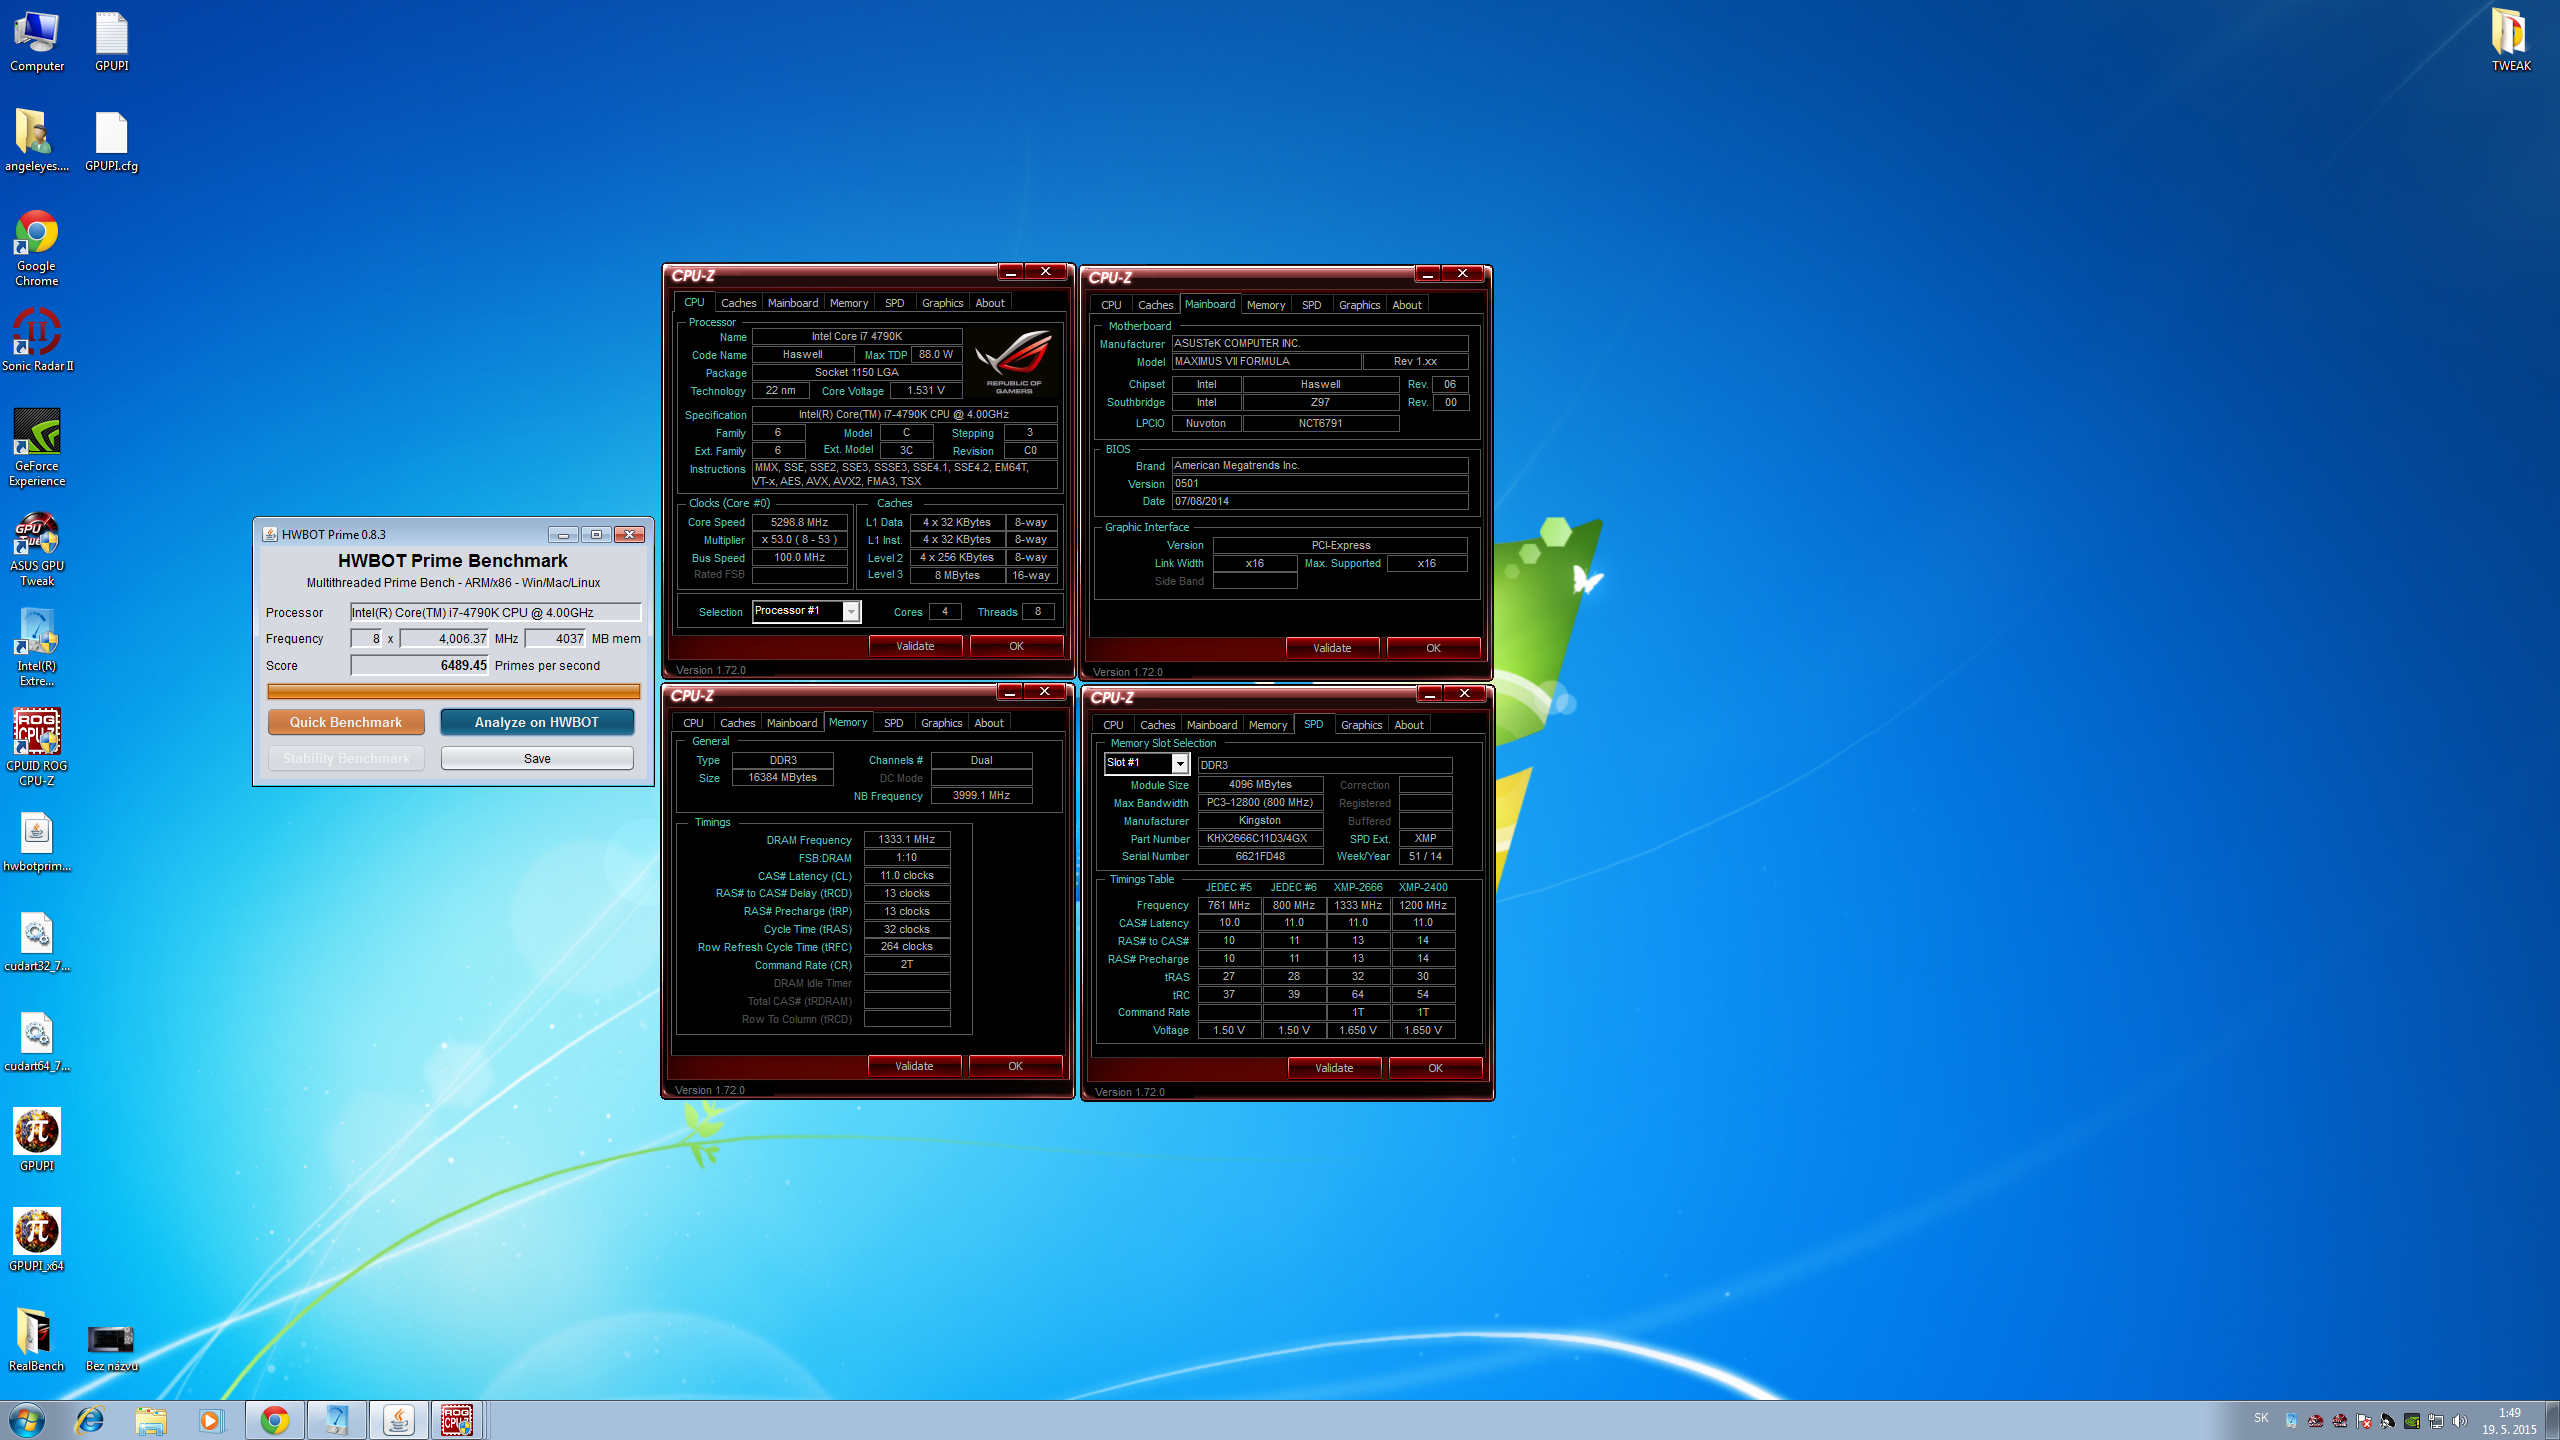Click the Score value field 6489.45
The width and height of the screenshot is (2560, 1440).
[420, 665]
